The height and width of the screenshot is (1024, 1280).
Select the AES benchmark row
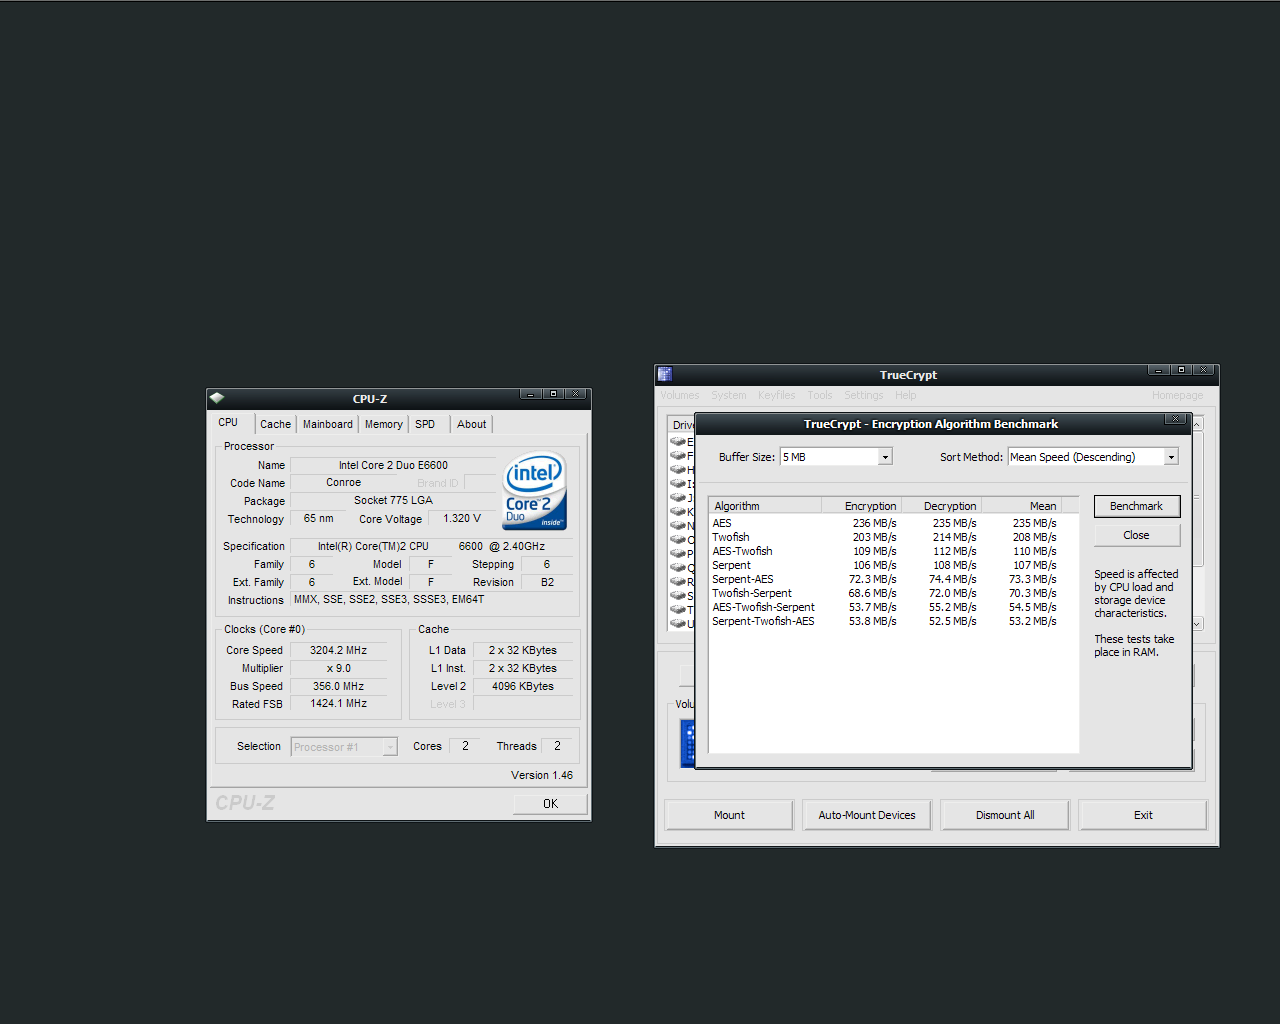pos(884,523)
